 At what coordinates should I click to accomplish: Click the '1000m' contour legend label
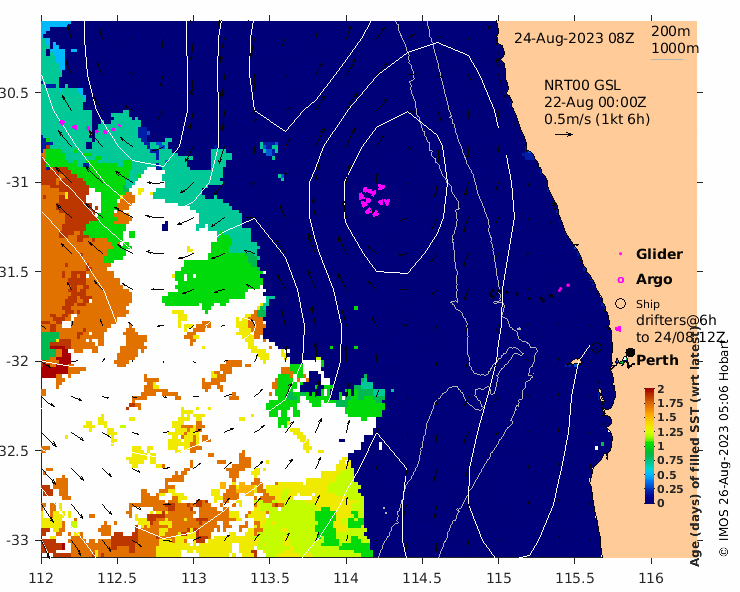tap(675, 48)
